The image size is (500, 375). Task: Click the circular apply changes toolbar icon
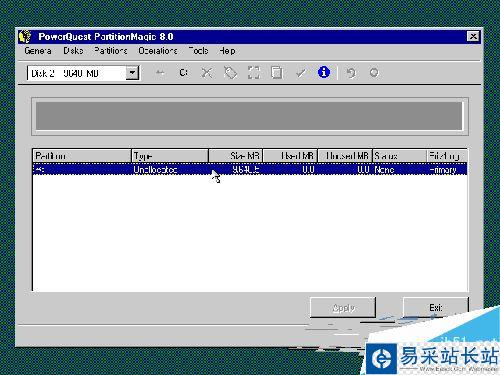(x=374, y=72)
